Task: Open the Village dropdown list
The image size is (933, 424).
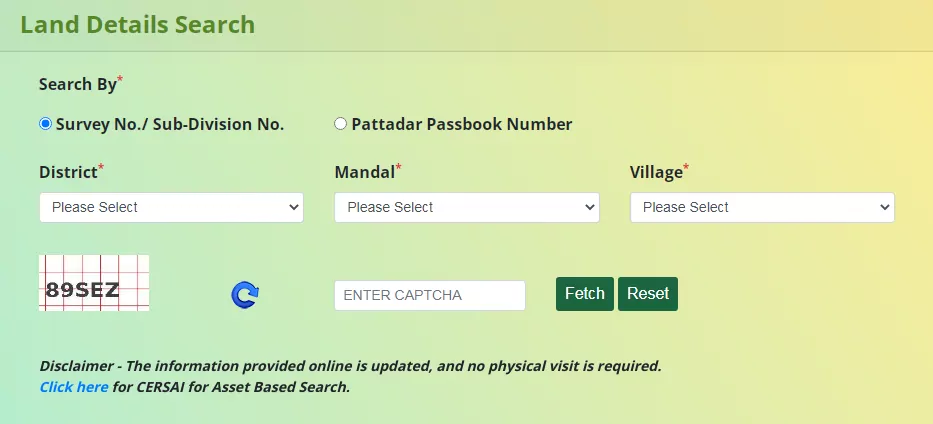Action: tap(762, 207)
